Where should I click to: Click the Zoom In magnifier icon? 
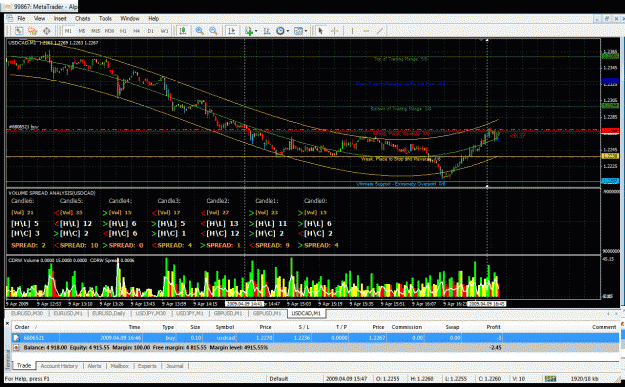coord(199,31)
